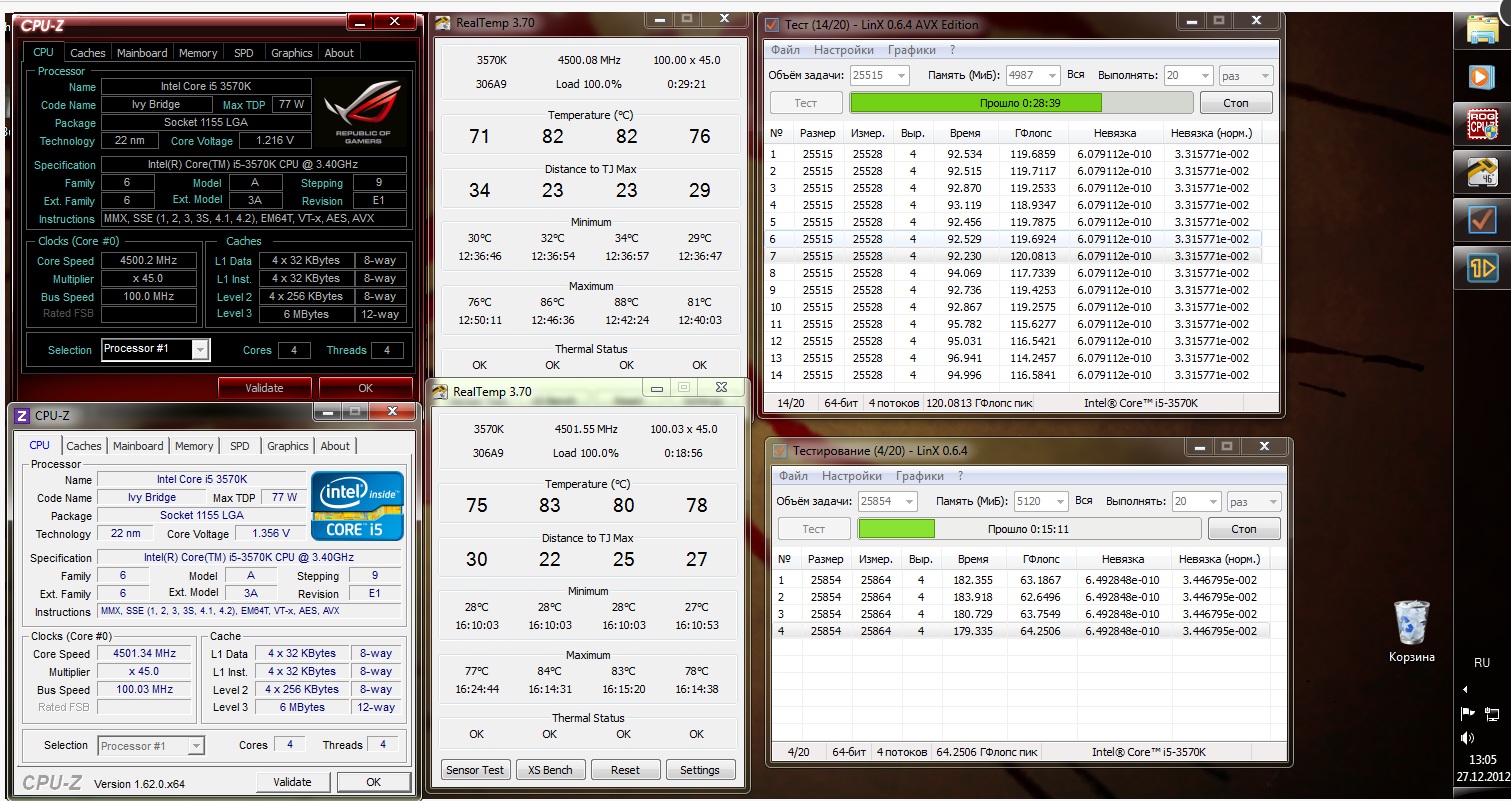The image size is (1511, 801).
Task: Click Reset button in RealTemp
Action: coord(625,770)
